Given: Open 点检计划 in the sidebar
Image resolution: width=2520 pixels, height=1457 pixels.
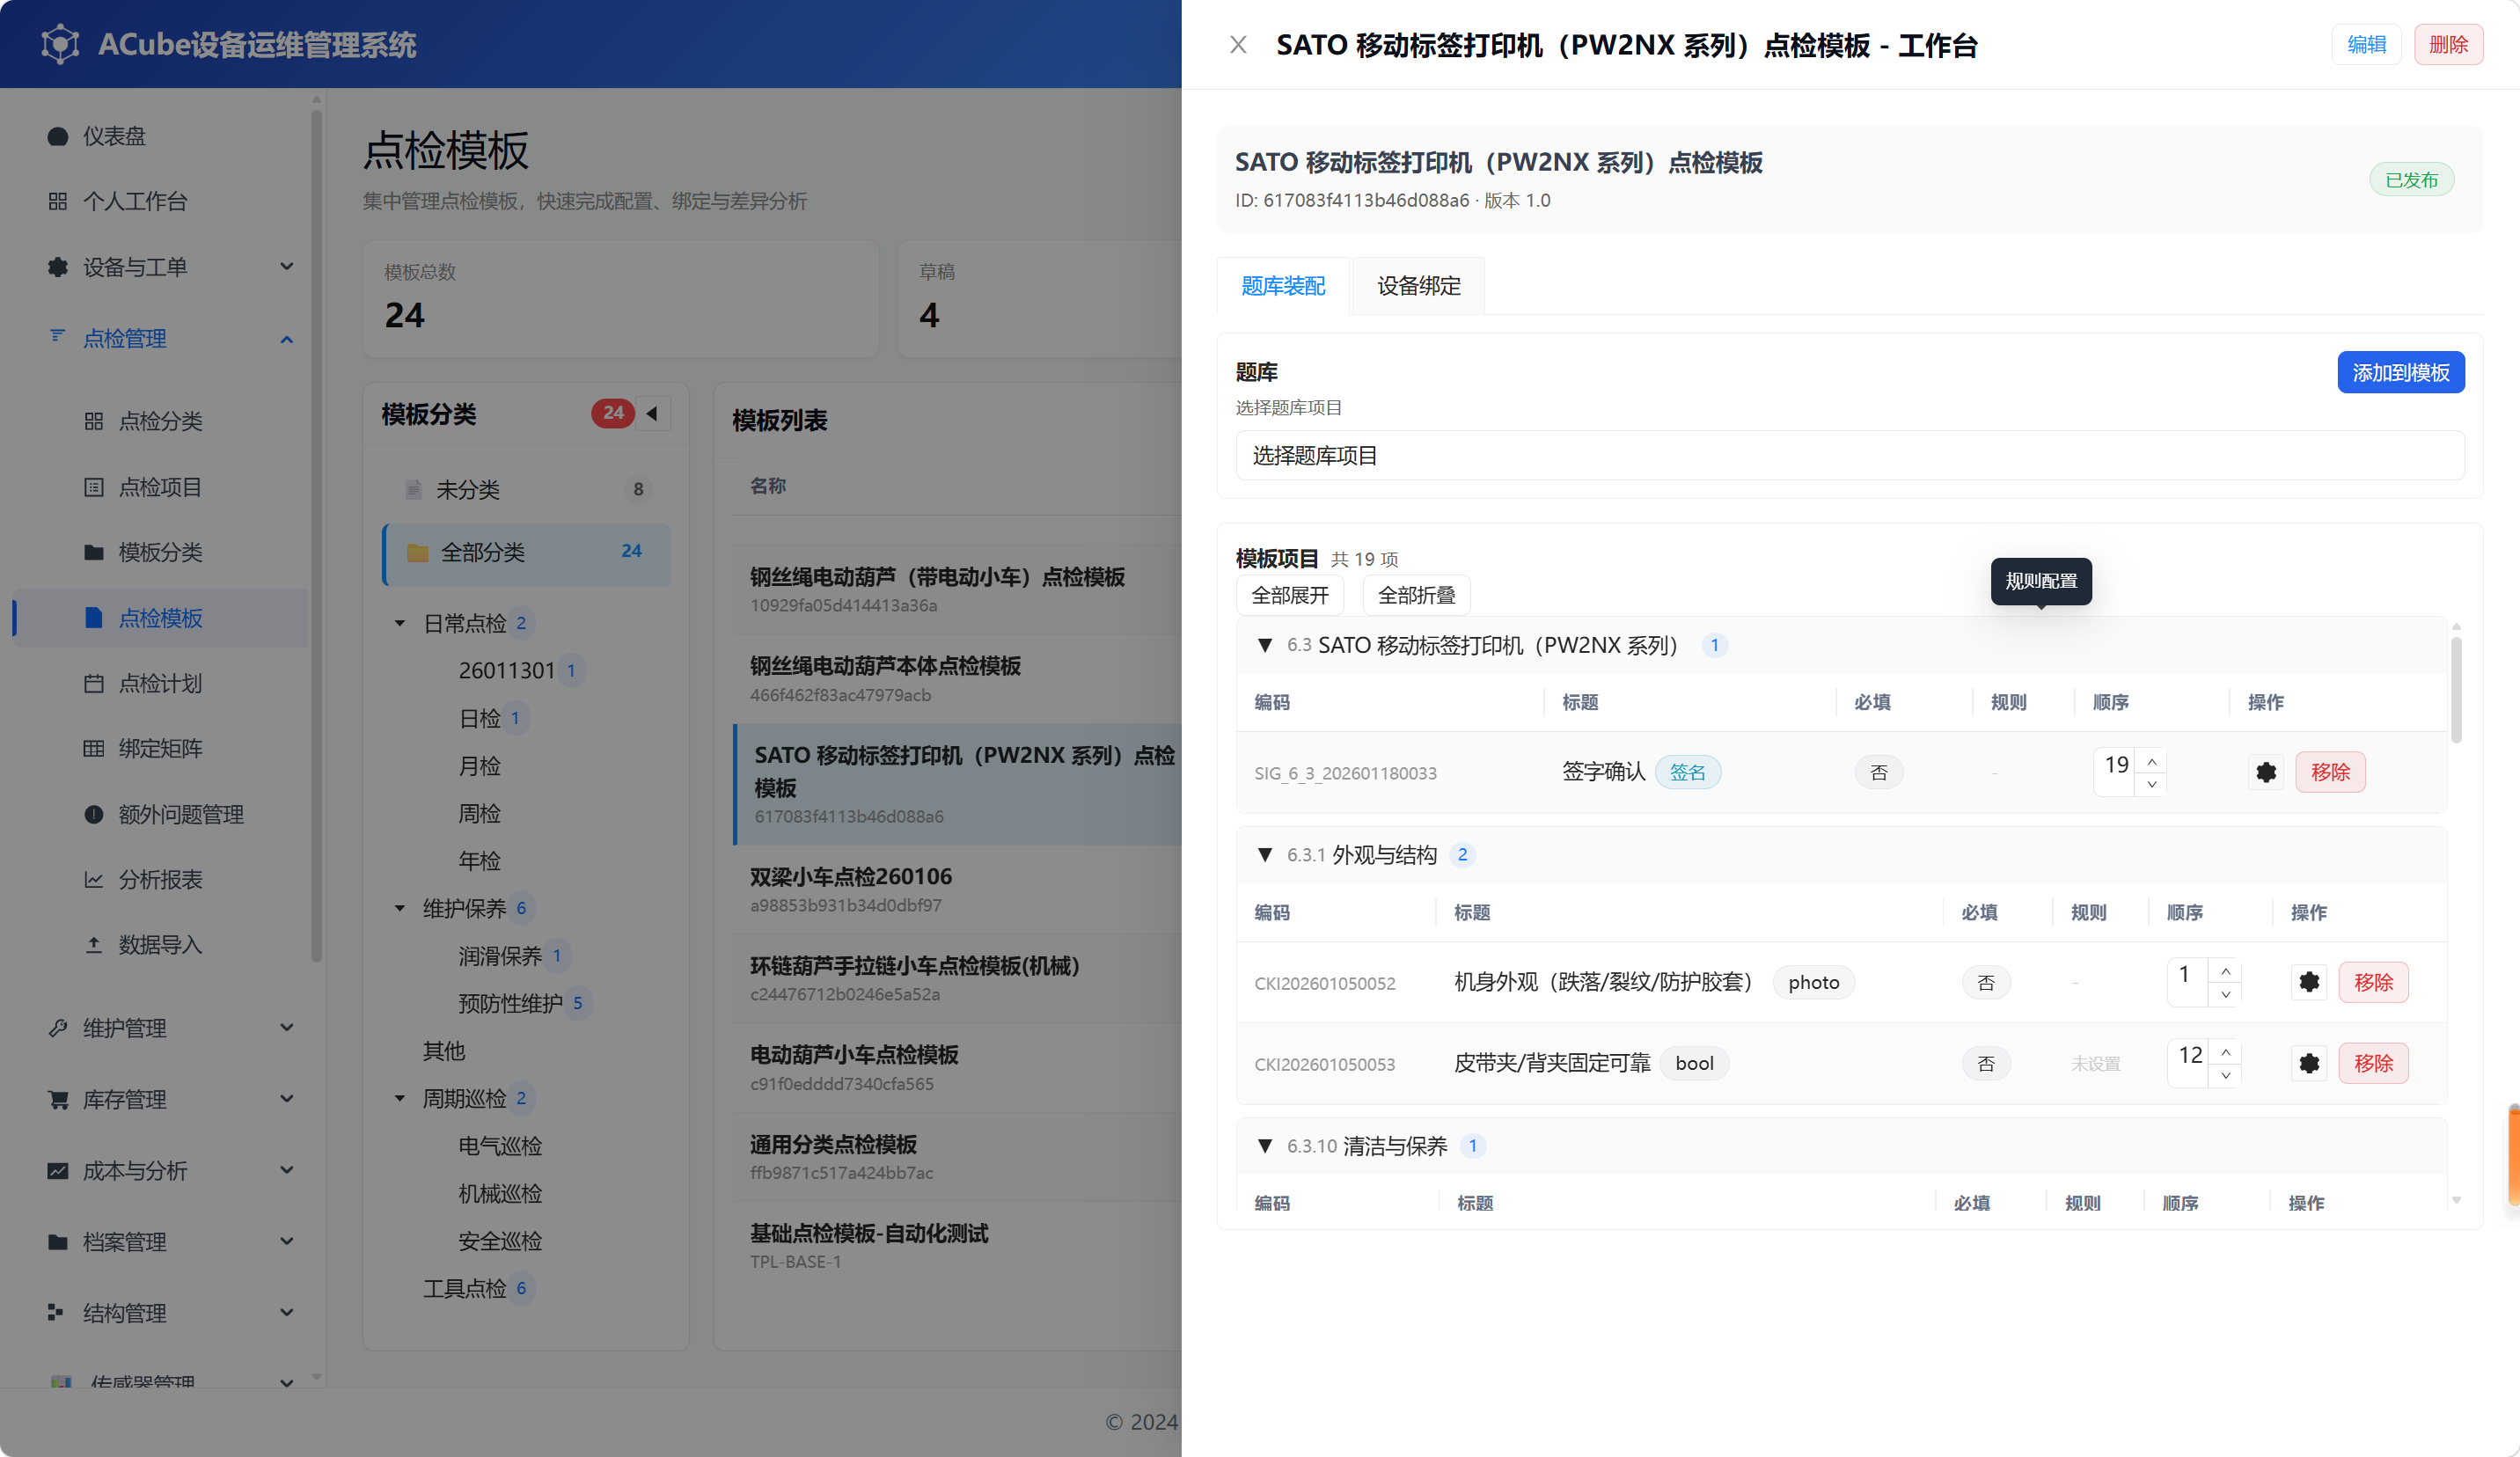Looking at the screenshot, I should click(x=161, y=683).
